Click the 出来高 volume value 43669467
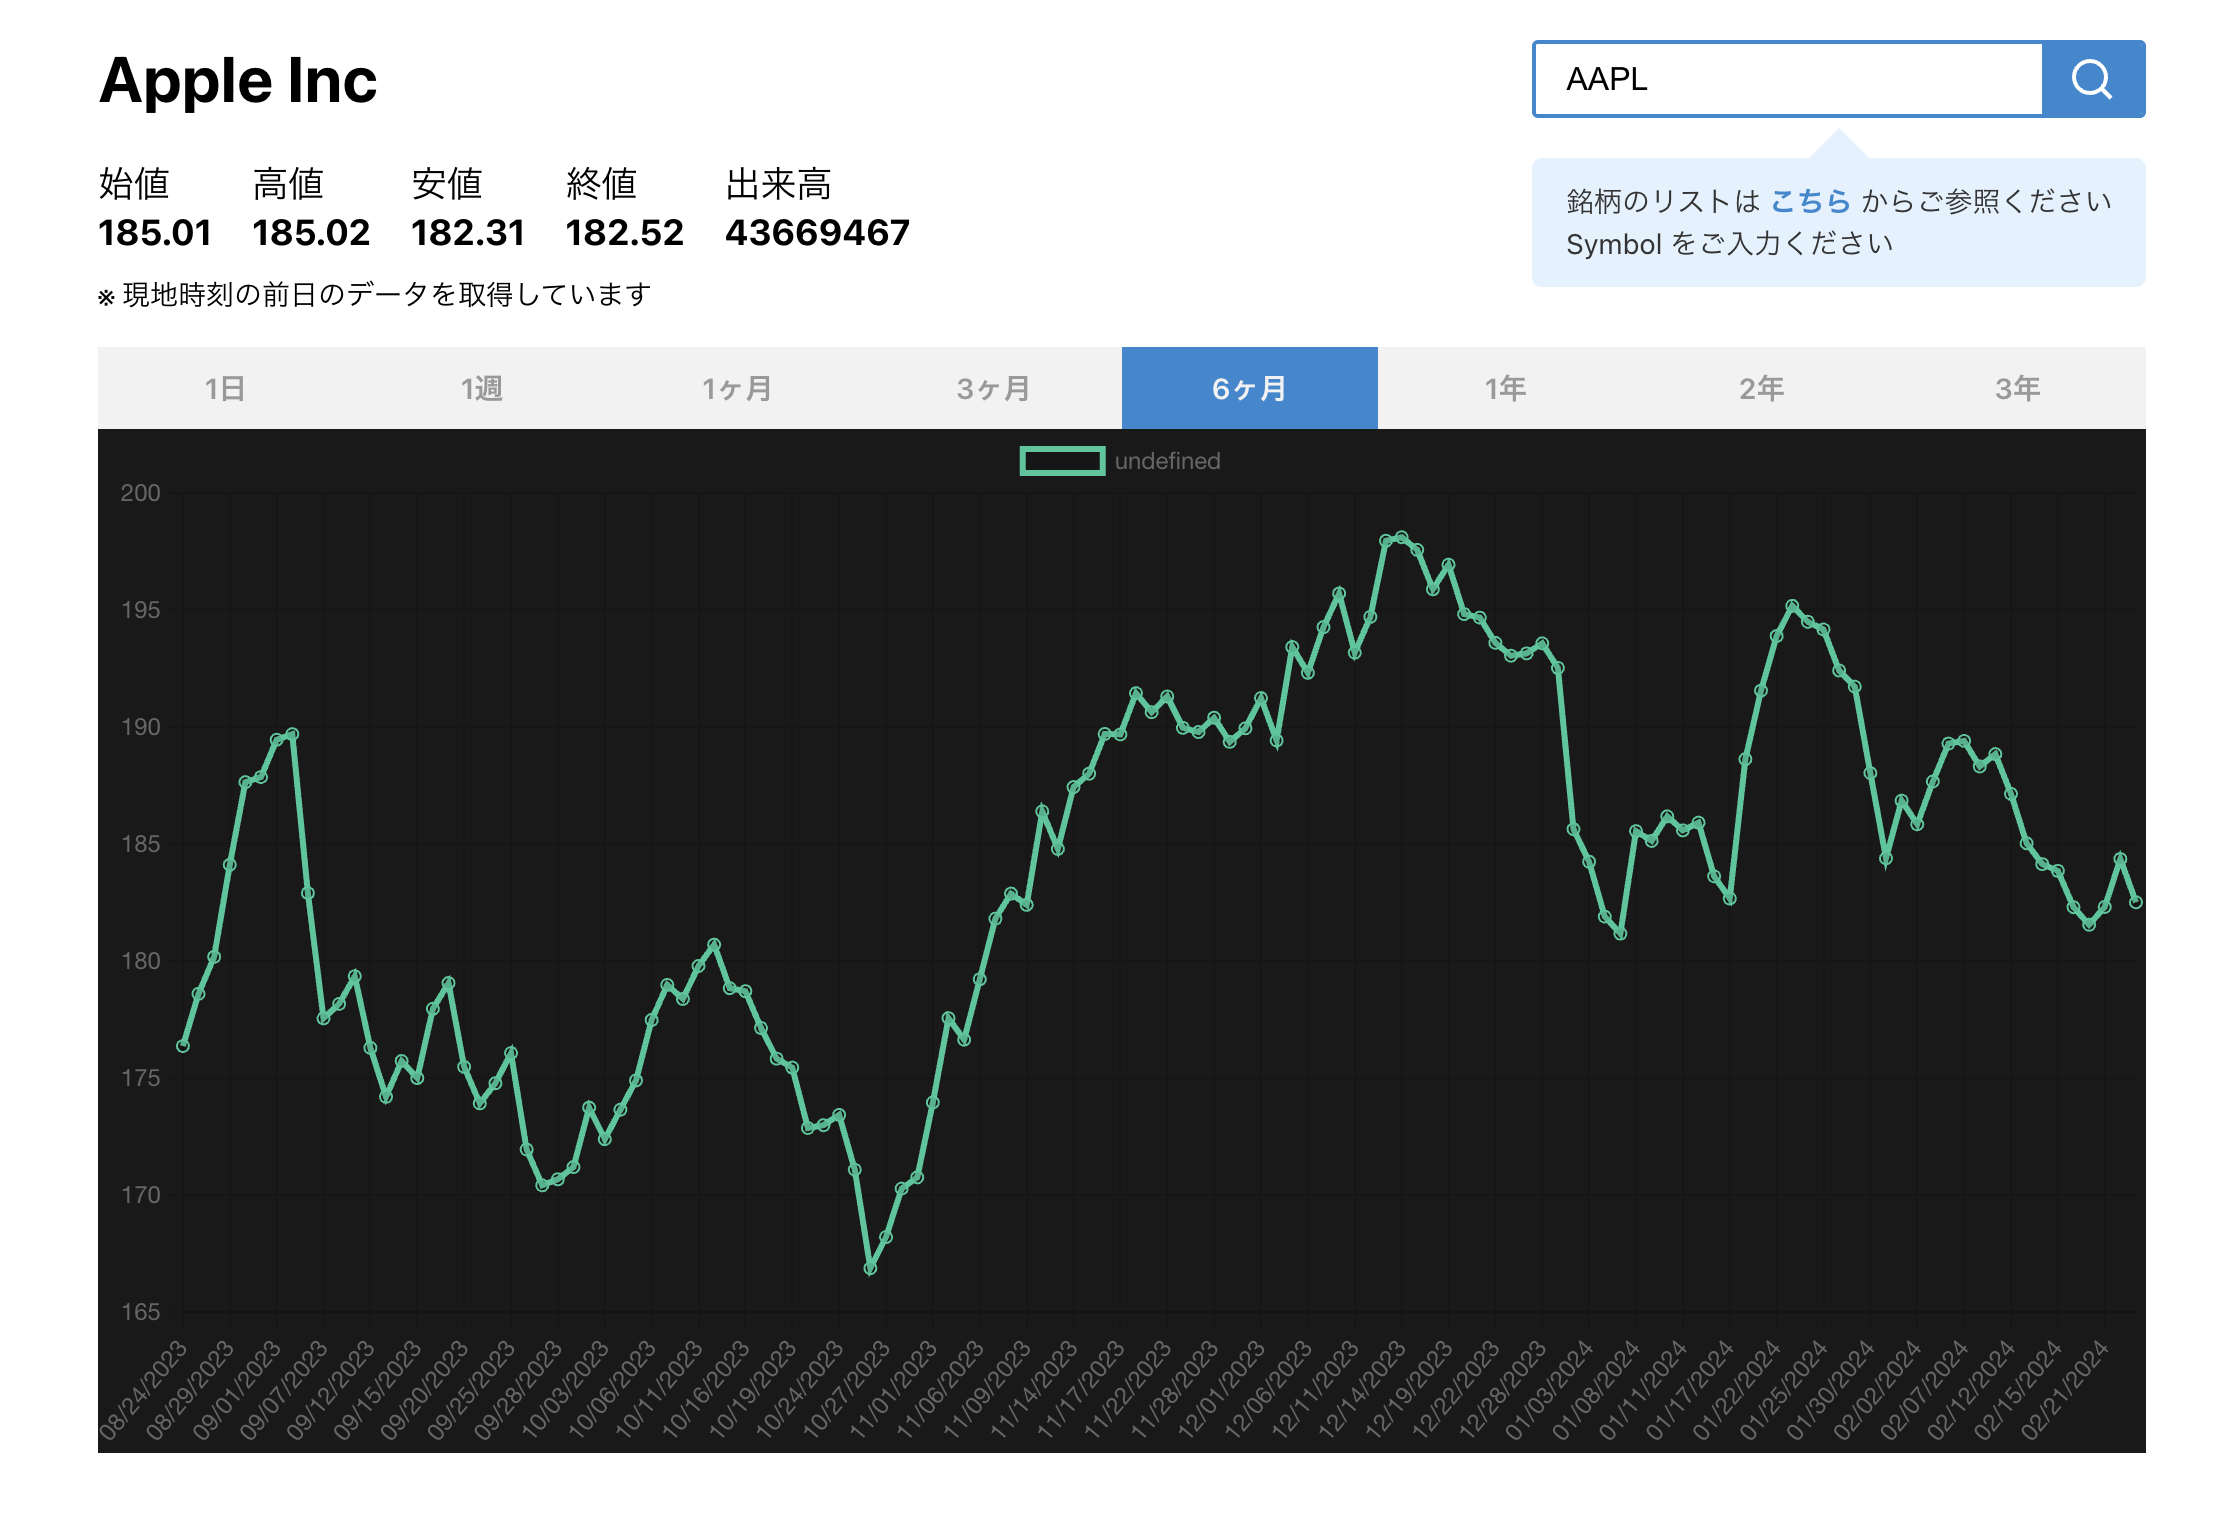This screenshot has width=2228, height=1520. click(817, 233)
